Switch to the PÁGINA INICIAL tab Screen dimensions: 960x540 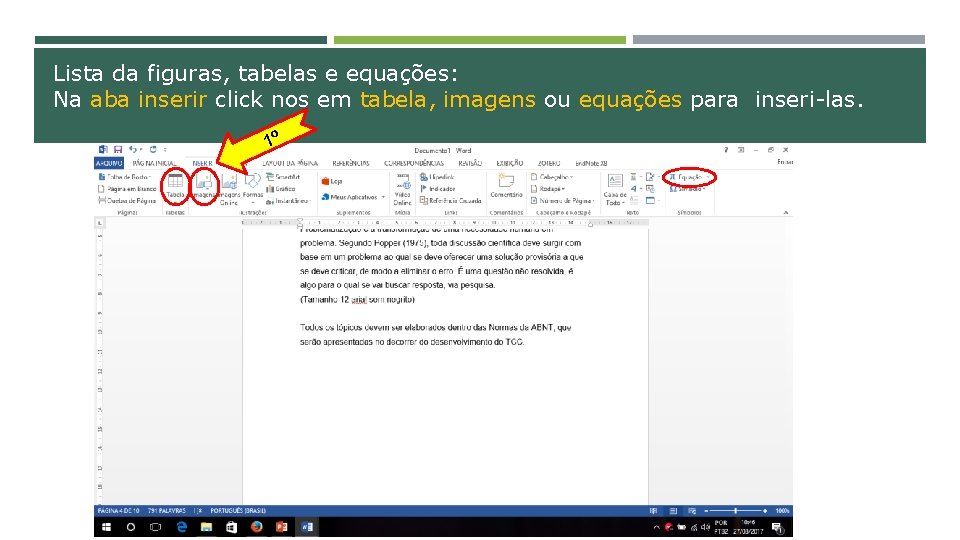click(154, 163)
